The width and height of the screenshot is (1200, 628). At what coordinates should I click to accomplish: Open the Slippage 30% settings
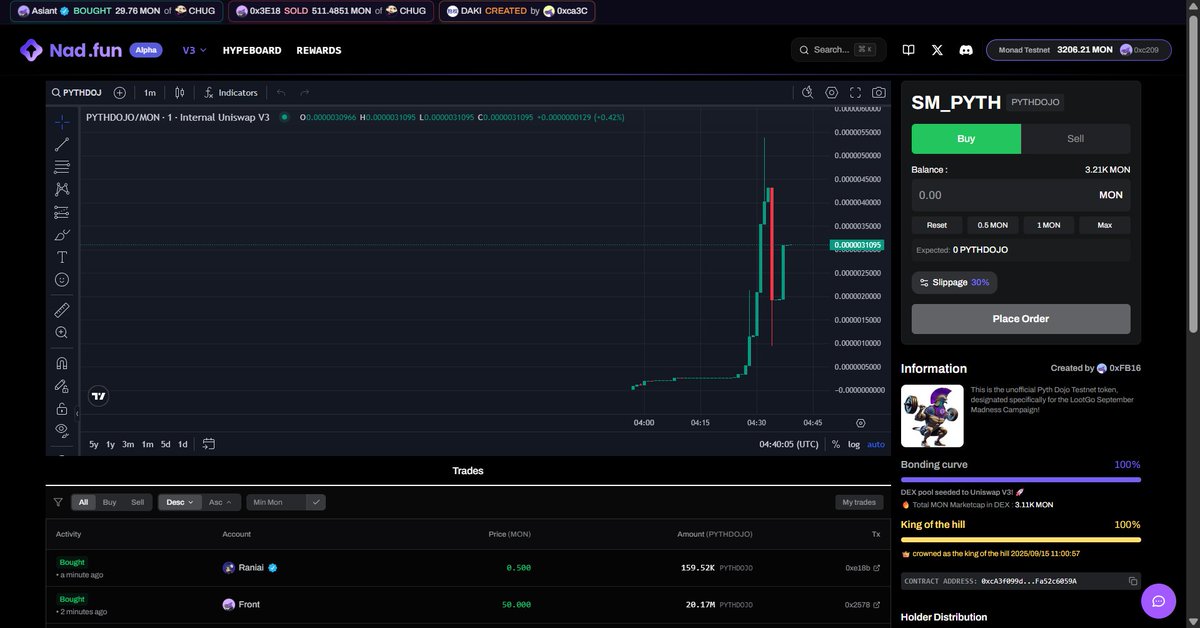(954, 282)
